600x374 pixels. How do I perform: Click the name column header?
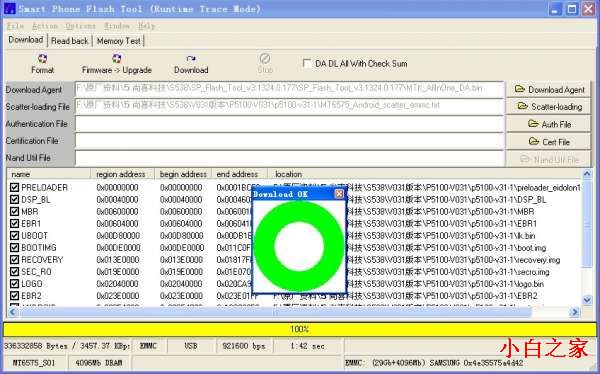(49, 174)
